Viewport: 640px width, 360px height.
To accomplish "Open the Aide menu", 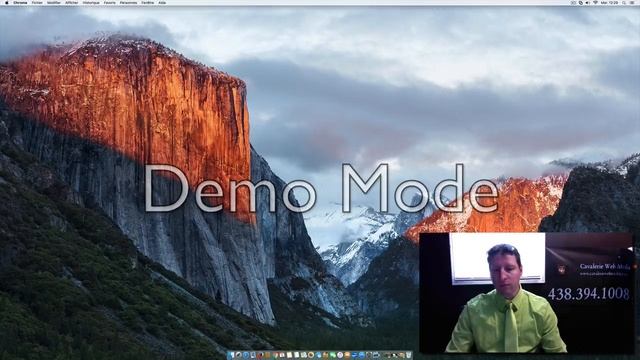I will pyautogui.click(x=162, y=2).
